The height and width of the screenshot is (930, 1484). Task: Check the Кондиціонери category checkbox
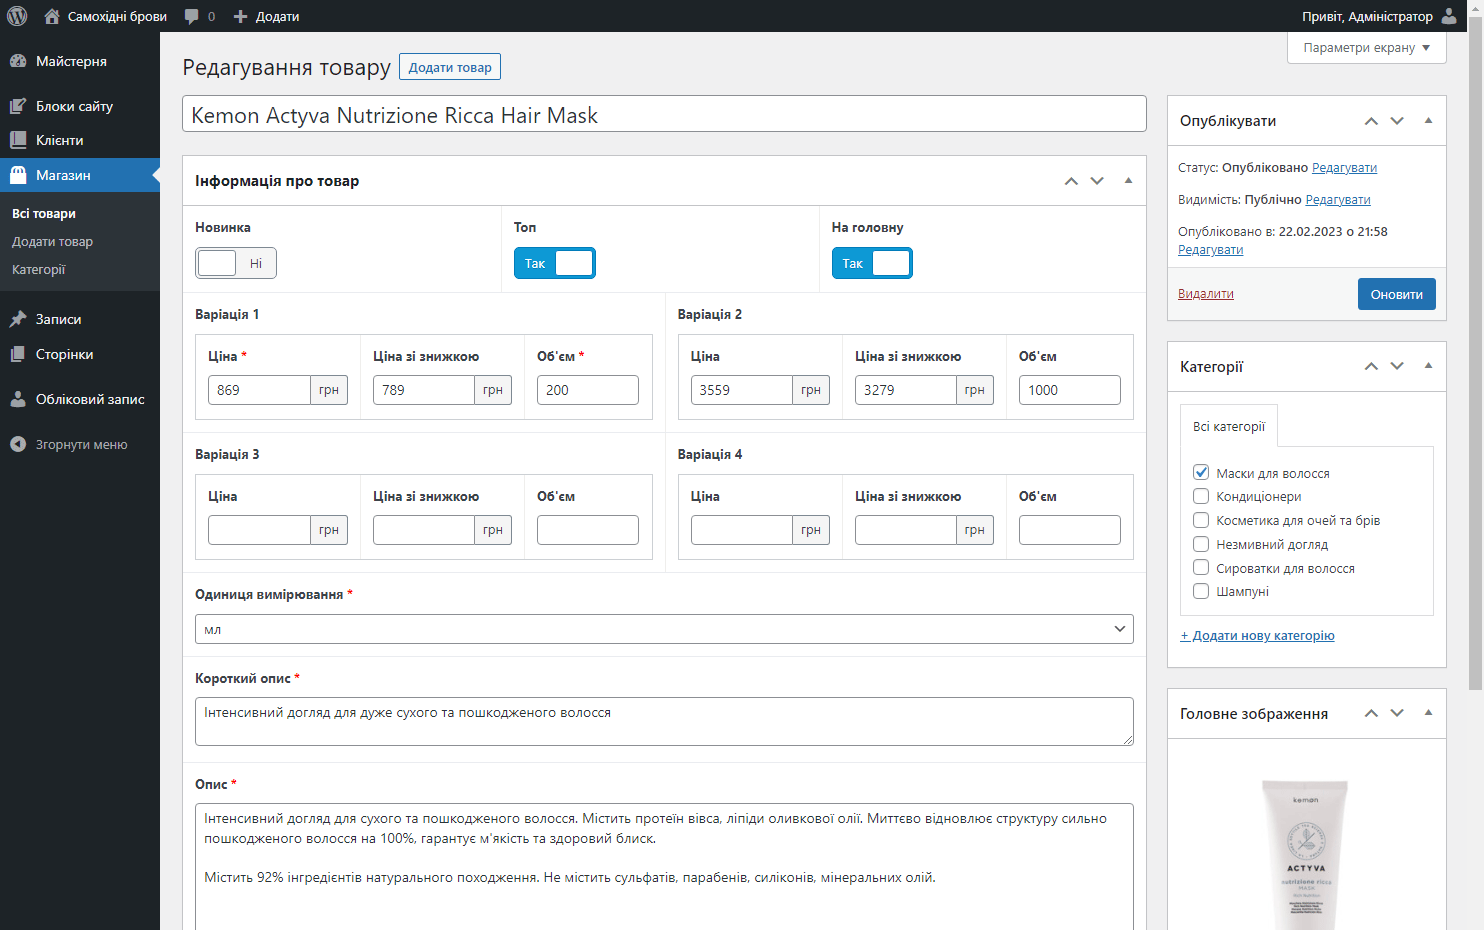[x=1201, y=496]
